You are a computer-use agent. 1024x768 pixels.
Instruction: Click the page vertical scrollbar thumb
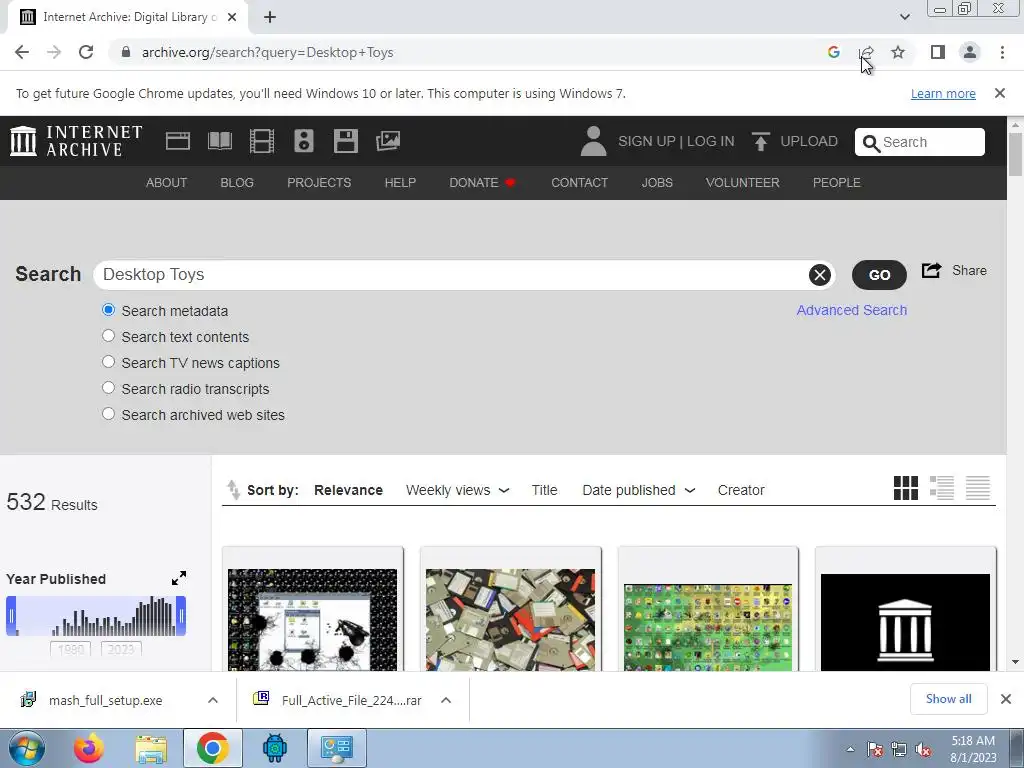pyautogui.click(x=1015, y=154)
